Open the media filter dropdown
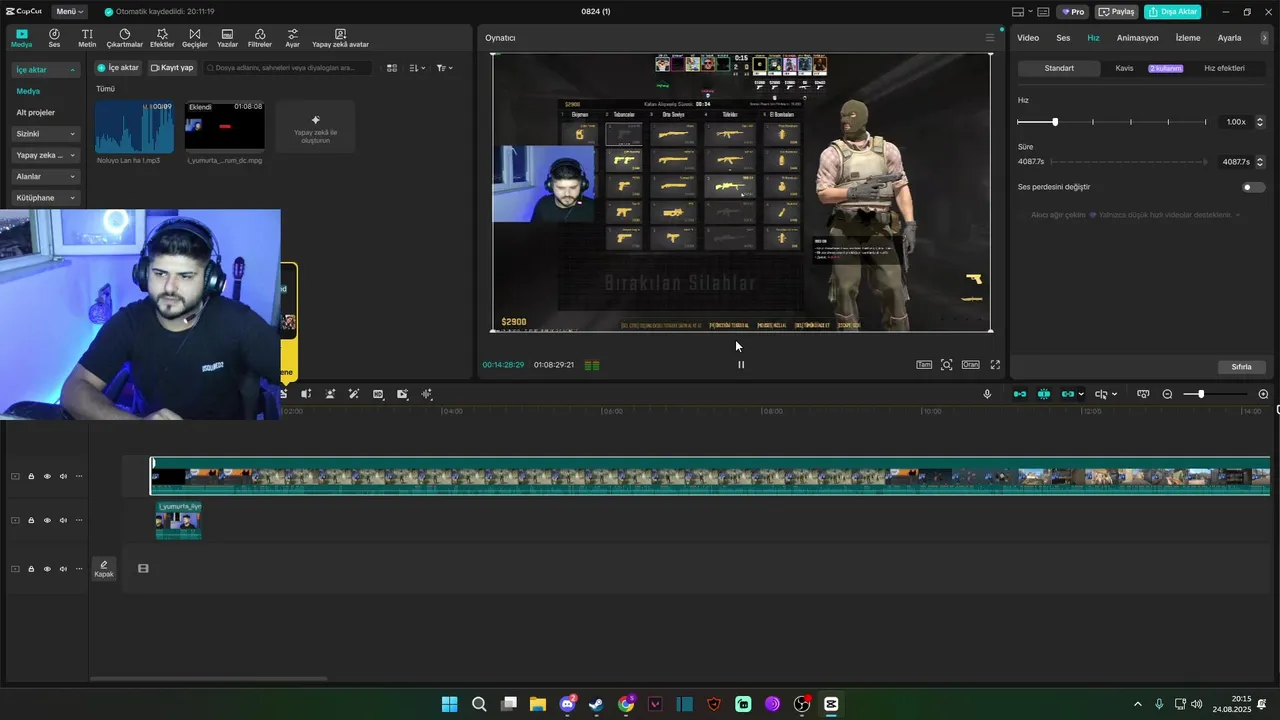Image resolution: width=1280 pixels, height=720 pixels. pos(445,68)
